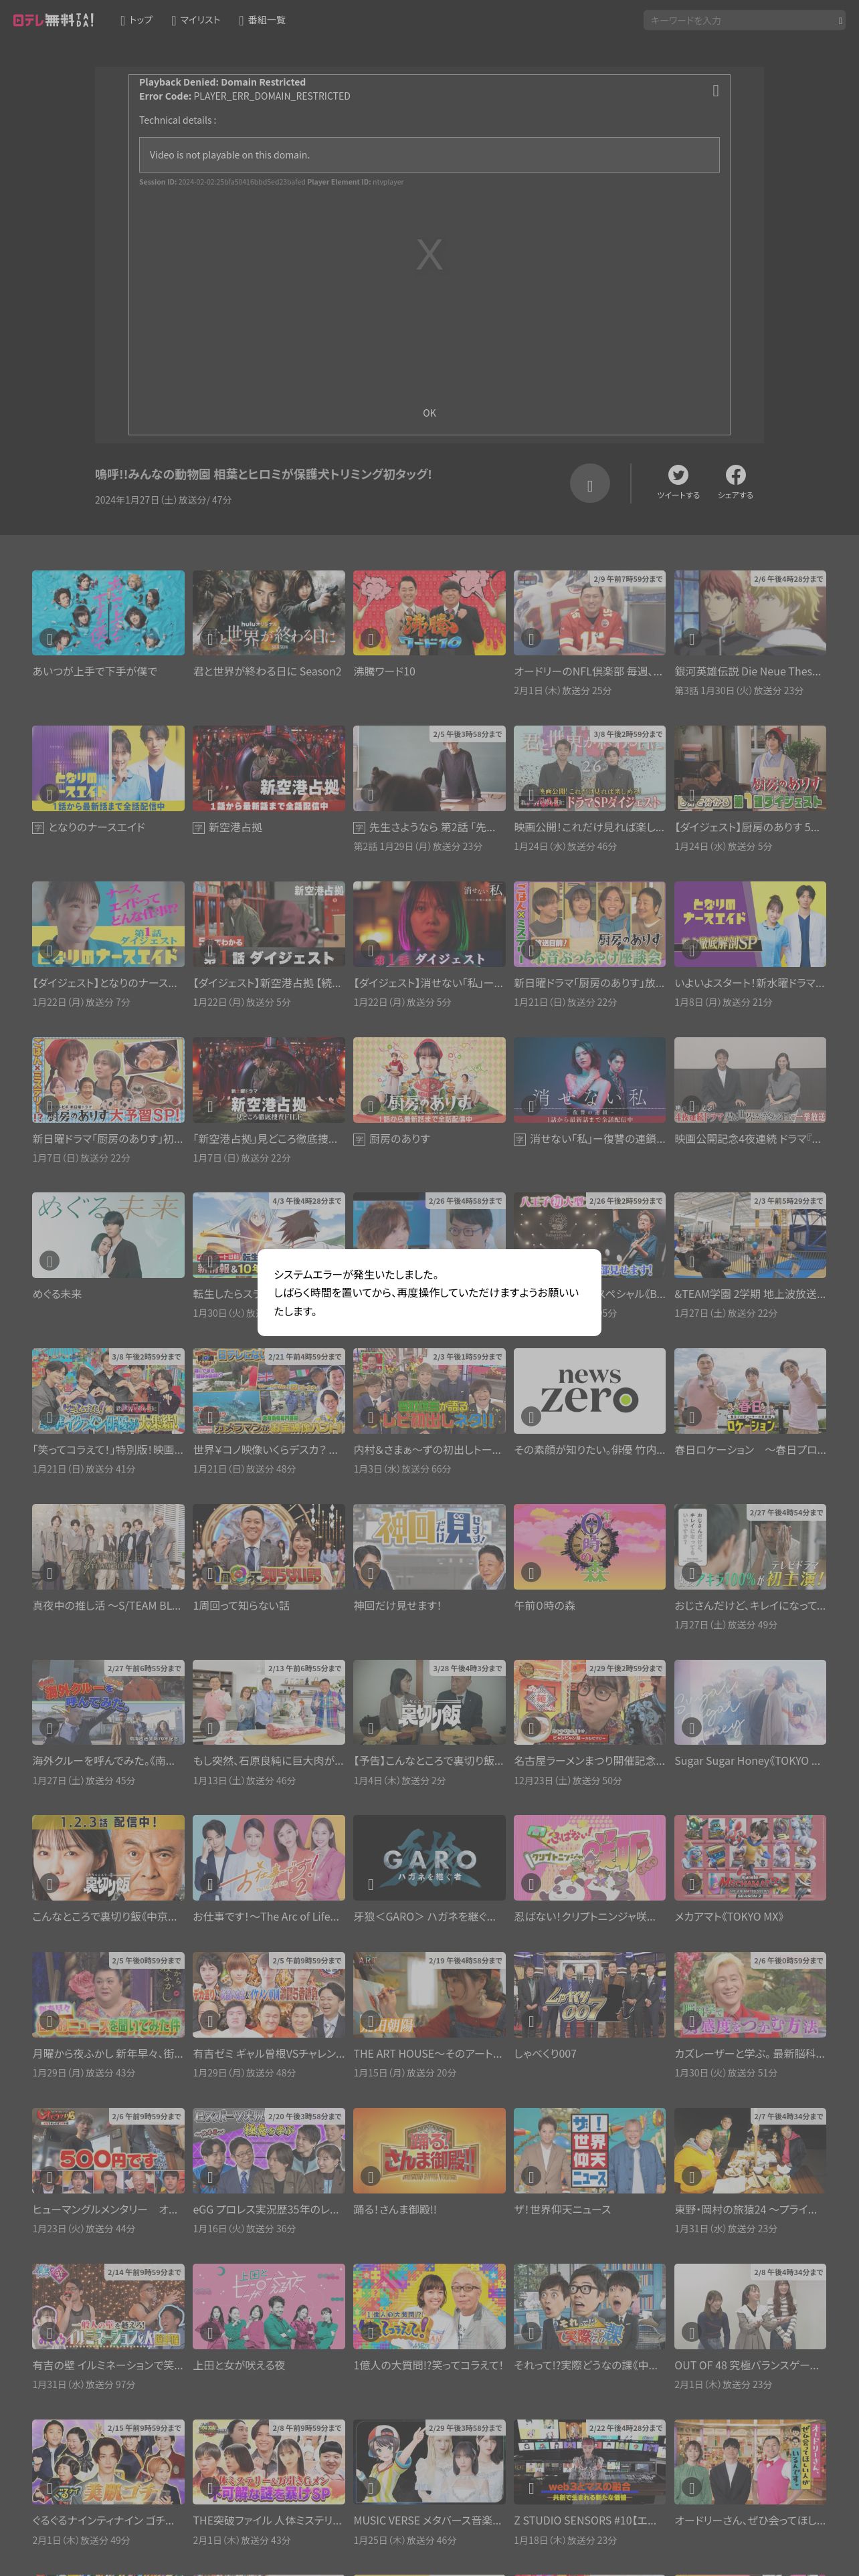Open カズレーザーと学ぶ thumbnail

pos(750,1995)
